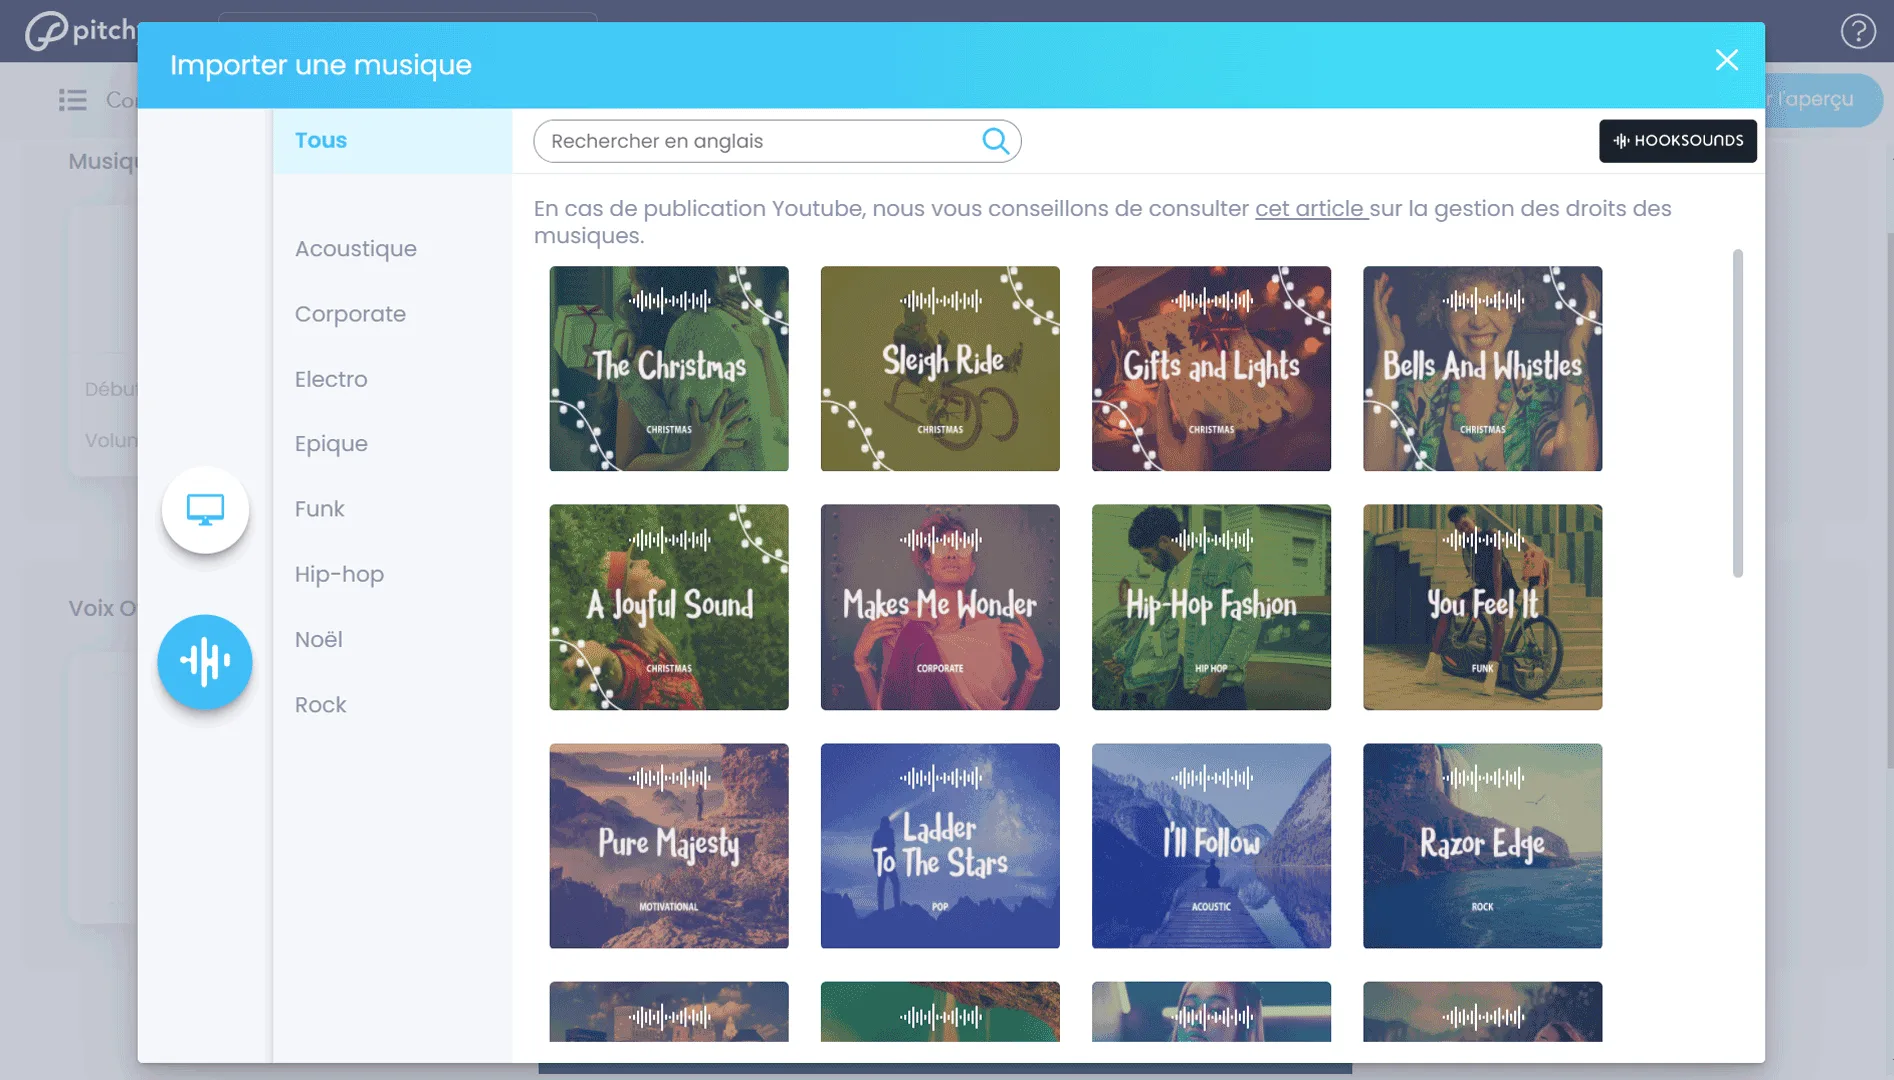The image size is (1894, 1080).
Task: Choose the Hip-Hop Fashion track
Action: click(x=1211, y=607)
